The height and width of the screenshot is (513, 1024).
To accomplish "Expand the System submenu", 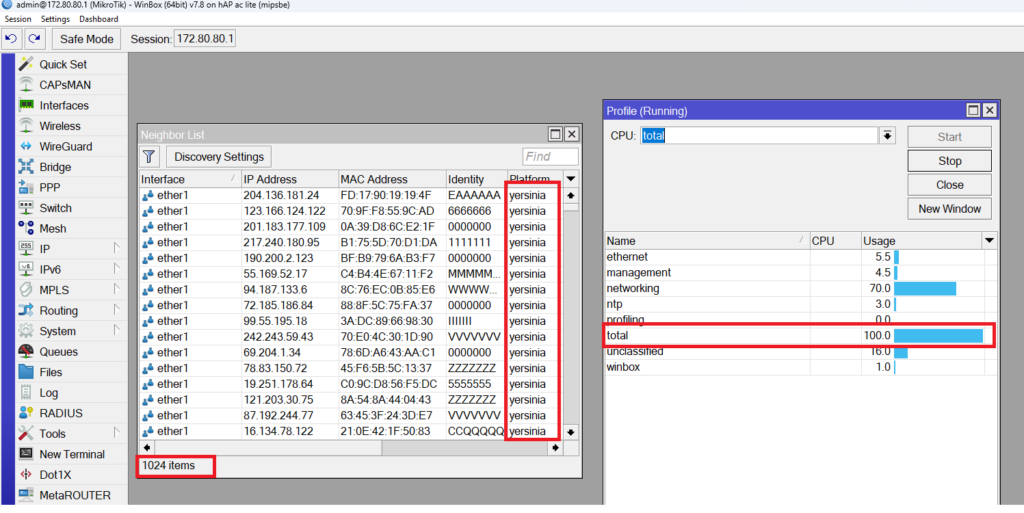I will pos(116,330).
